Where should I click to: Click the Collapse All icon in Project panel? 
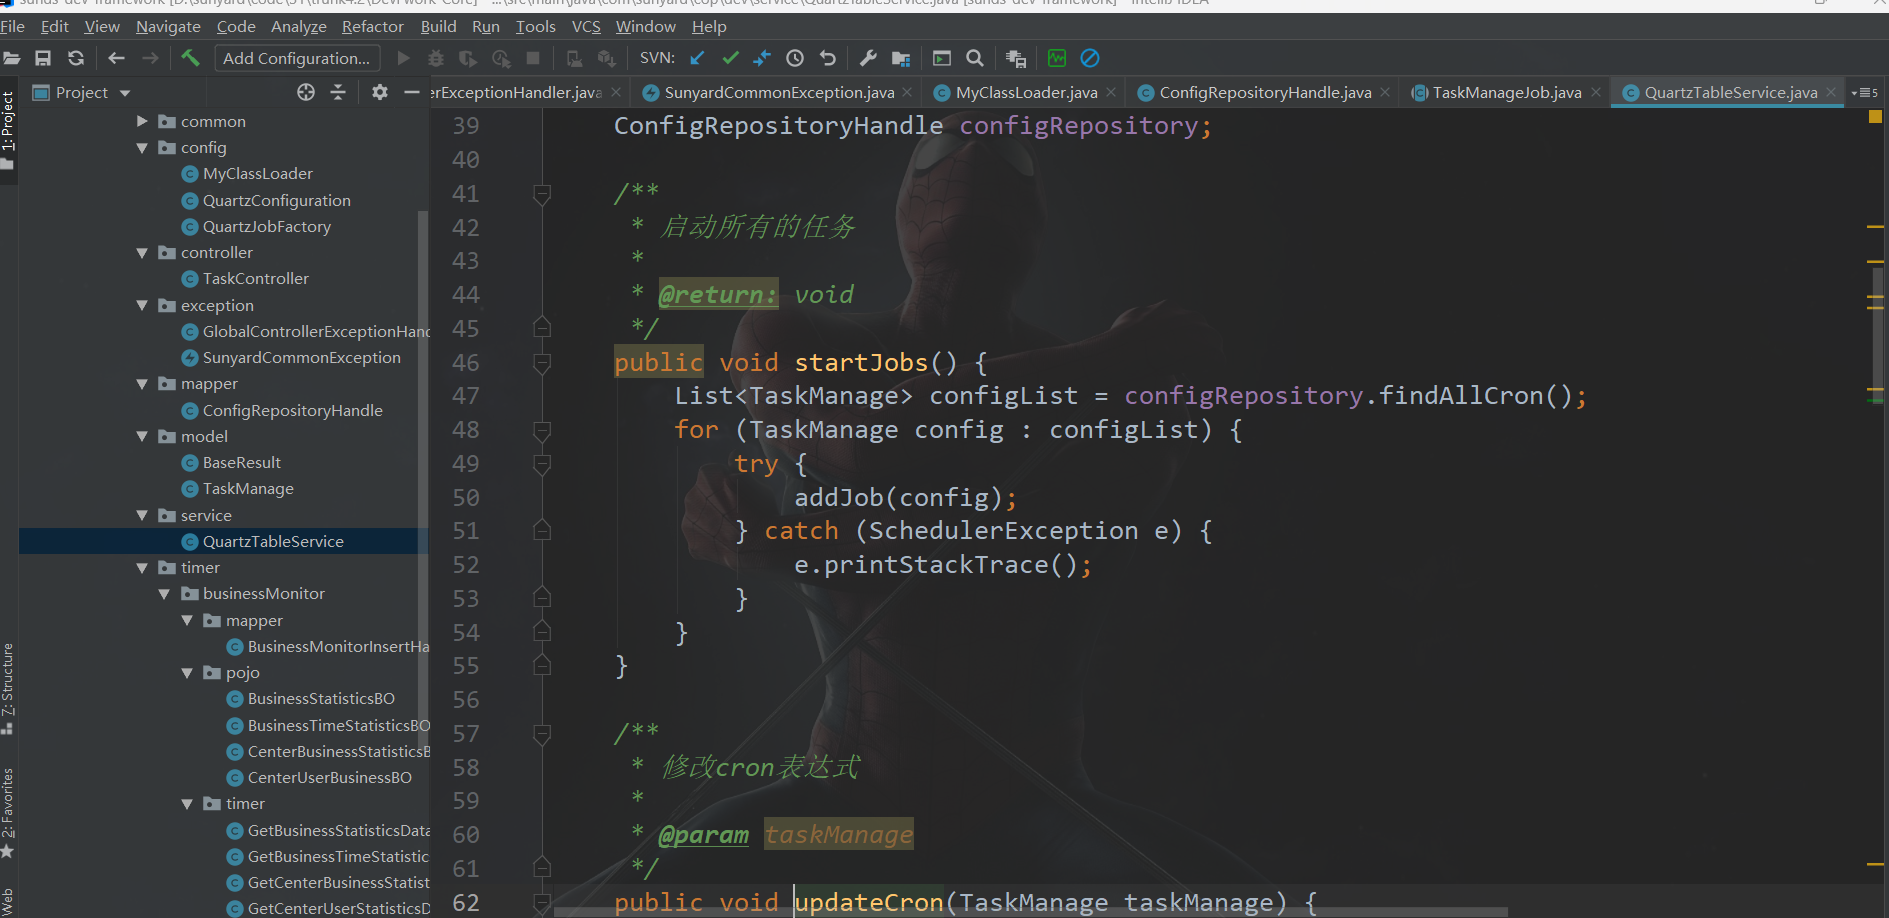(338, 92)
